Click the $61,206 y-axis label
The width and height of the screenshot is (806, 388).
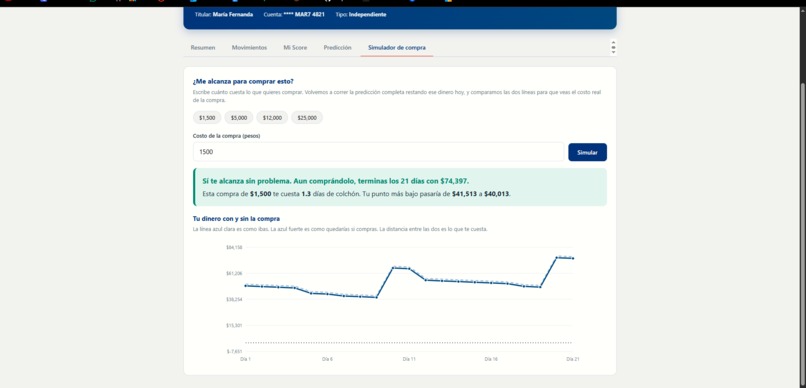(x=234, y=273)
